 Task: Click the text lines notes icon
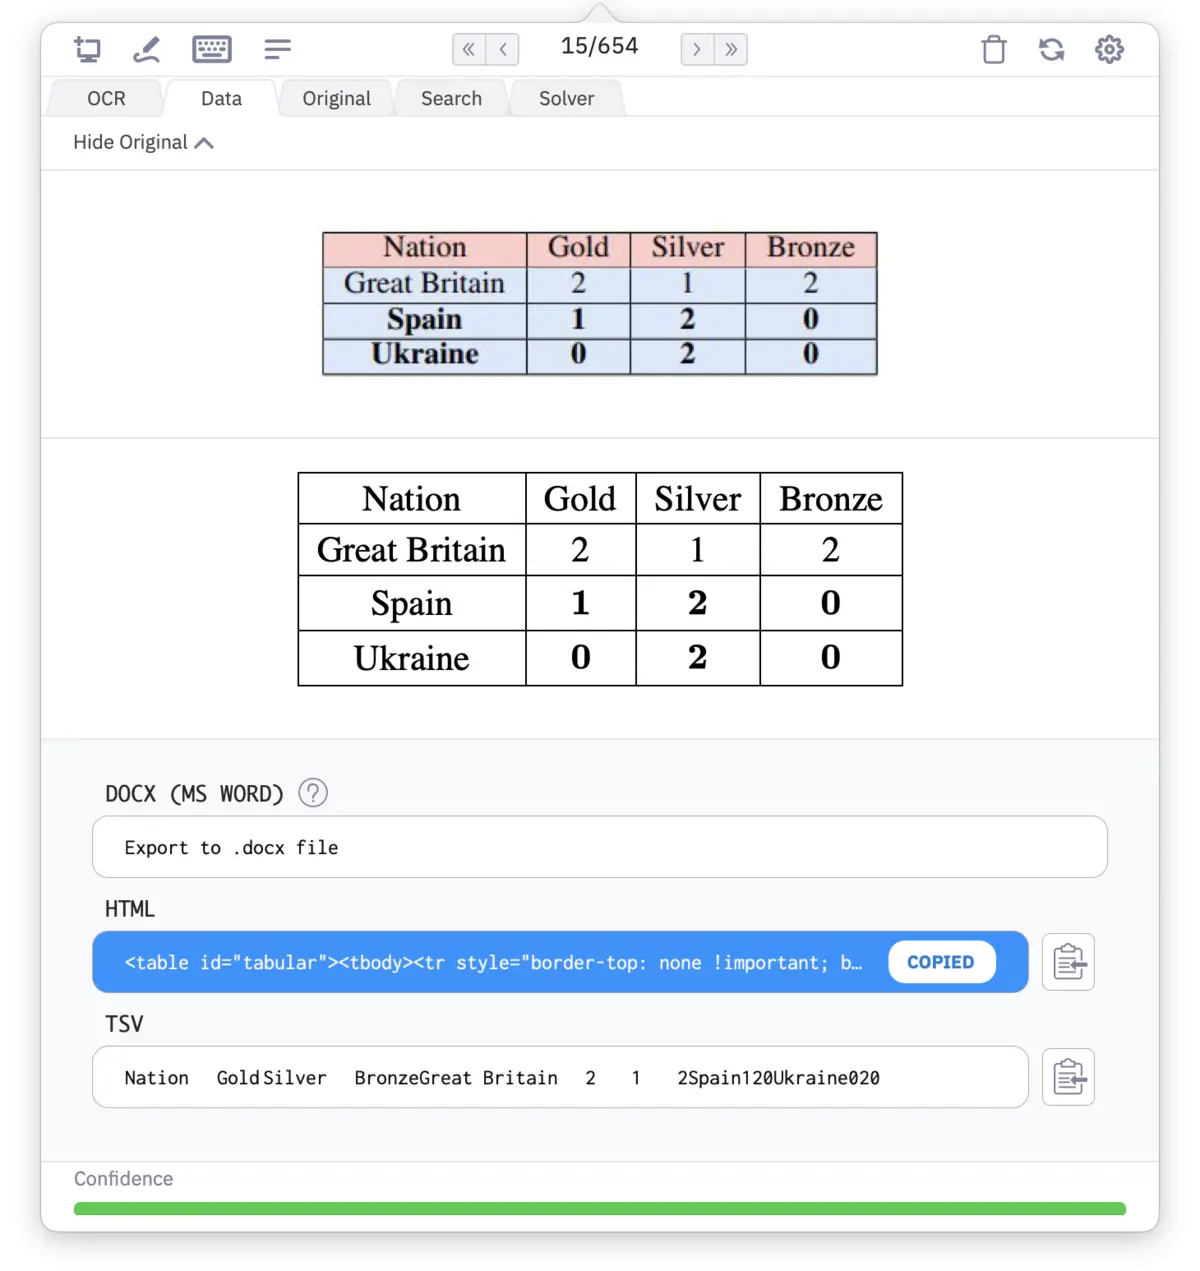pos(277,49)
